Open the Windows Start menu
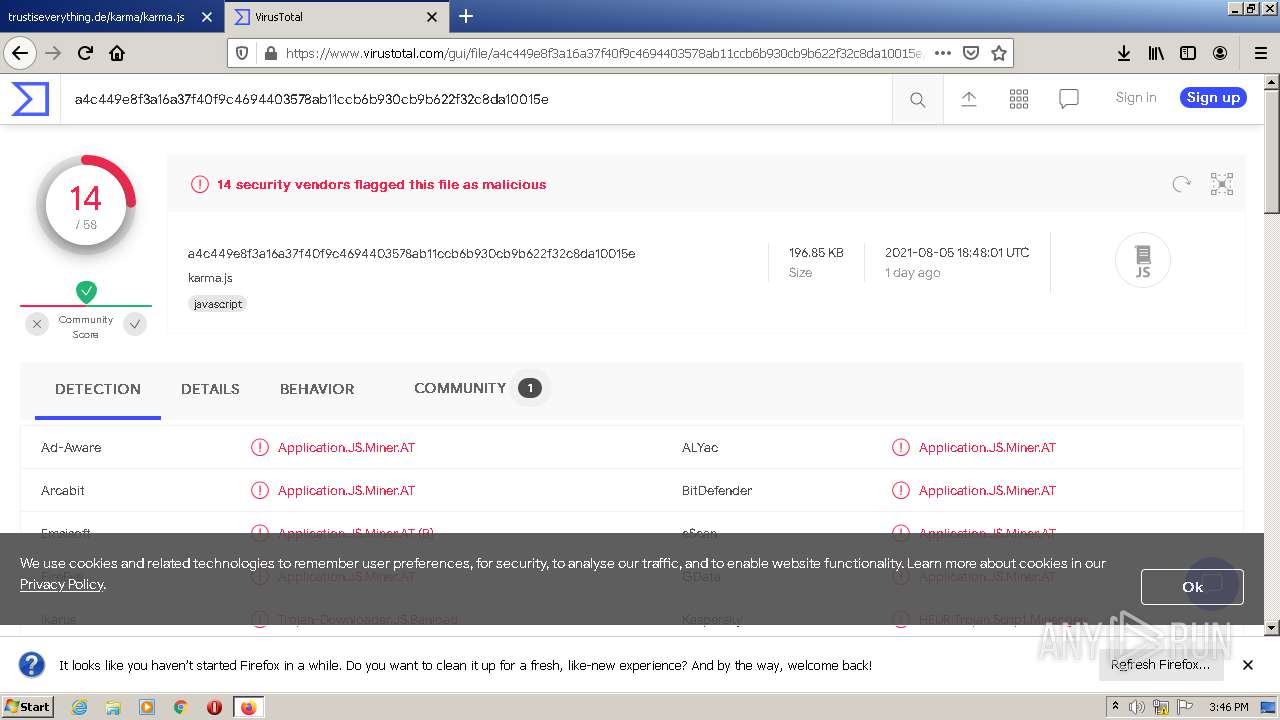The image size is (1280, 720). 27,706
